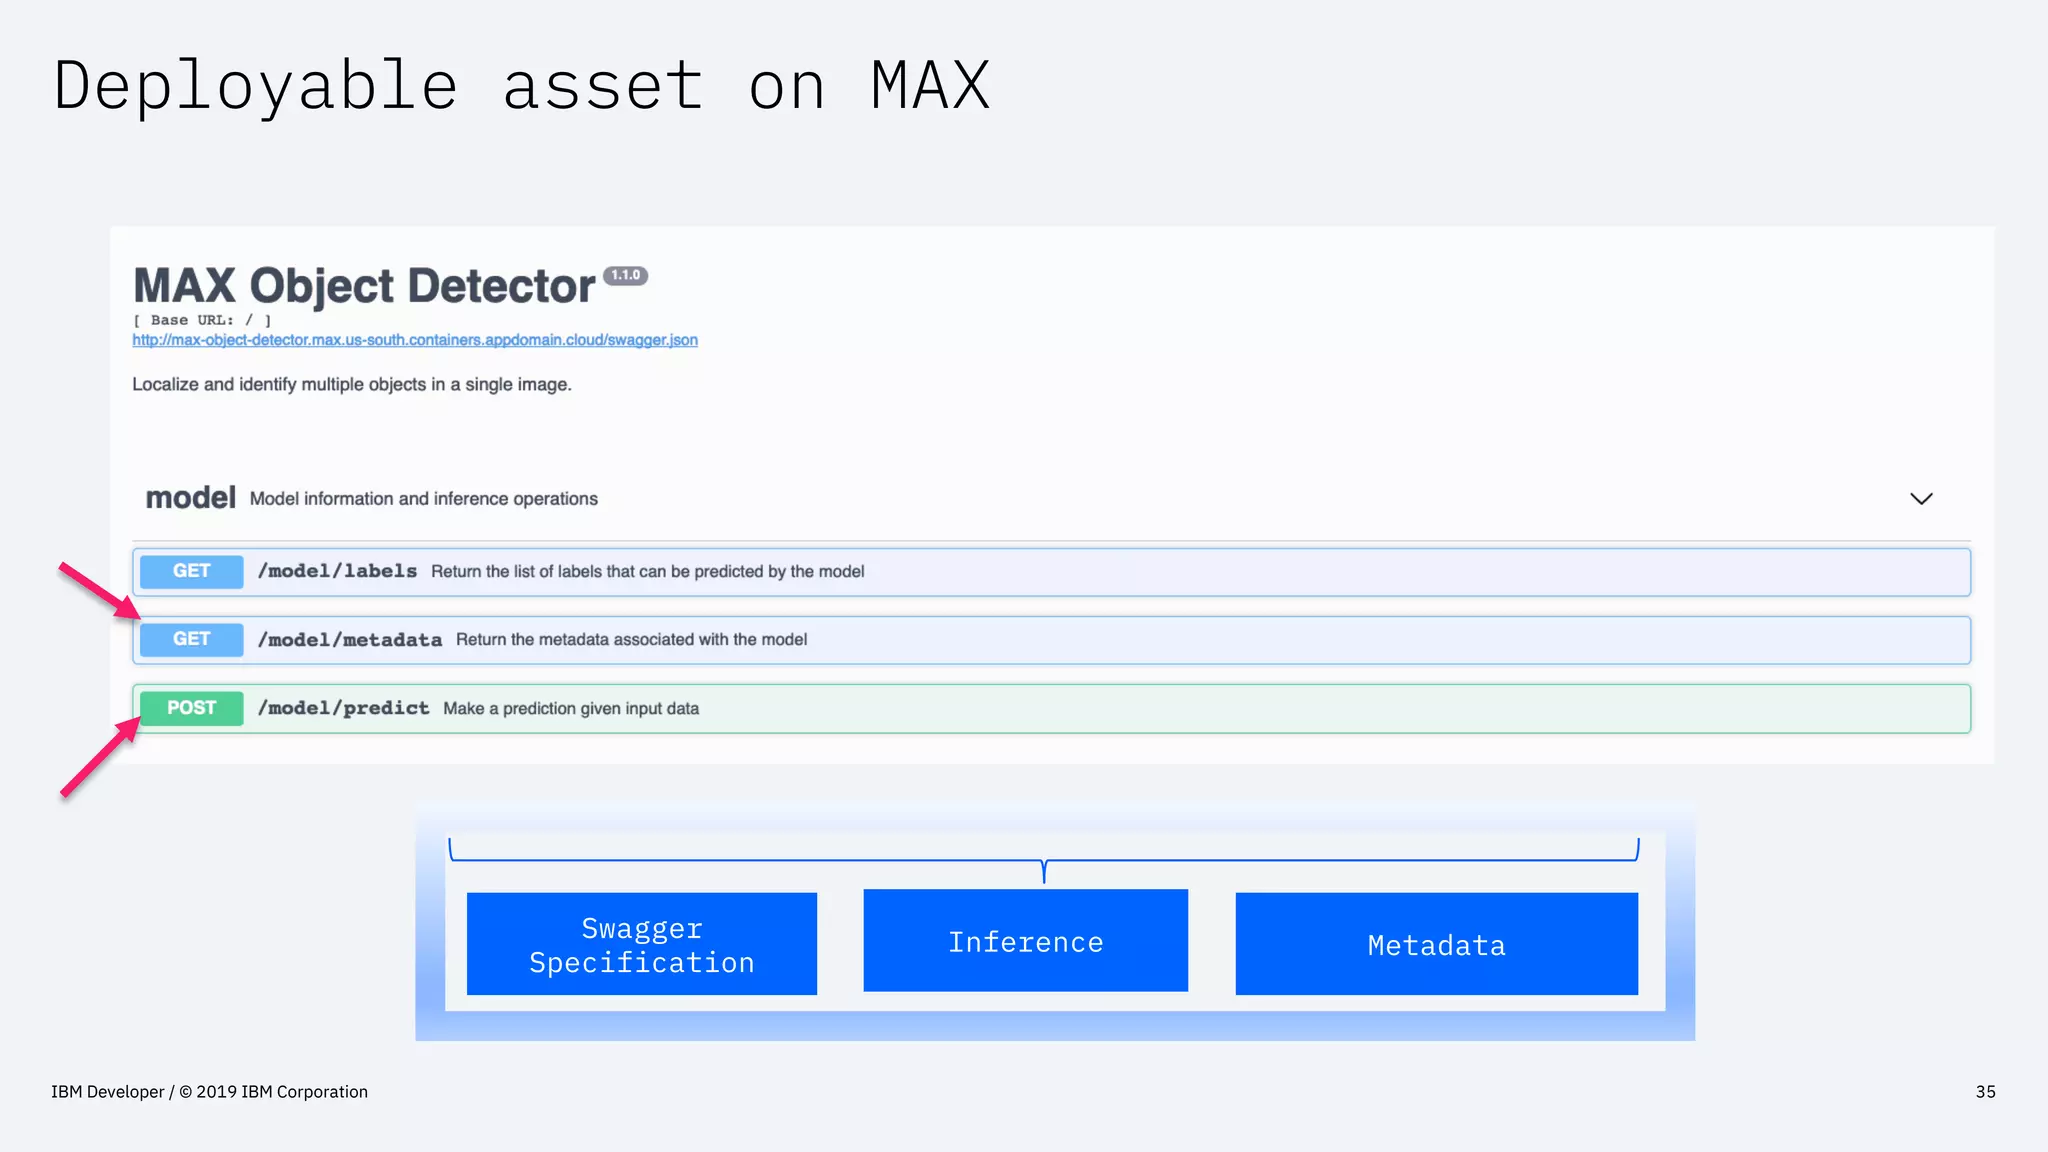Click 'Make a prediction given input data' text

point(571,709)
